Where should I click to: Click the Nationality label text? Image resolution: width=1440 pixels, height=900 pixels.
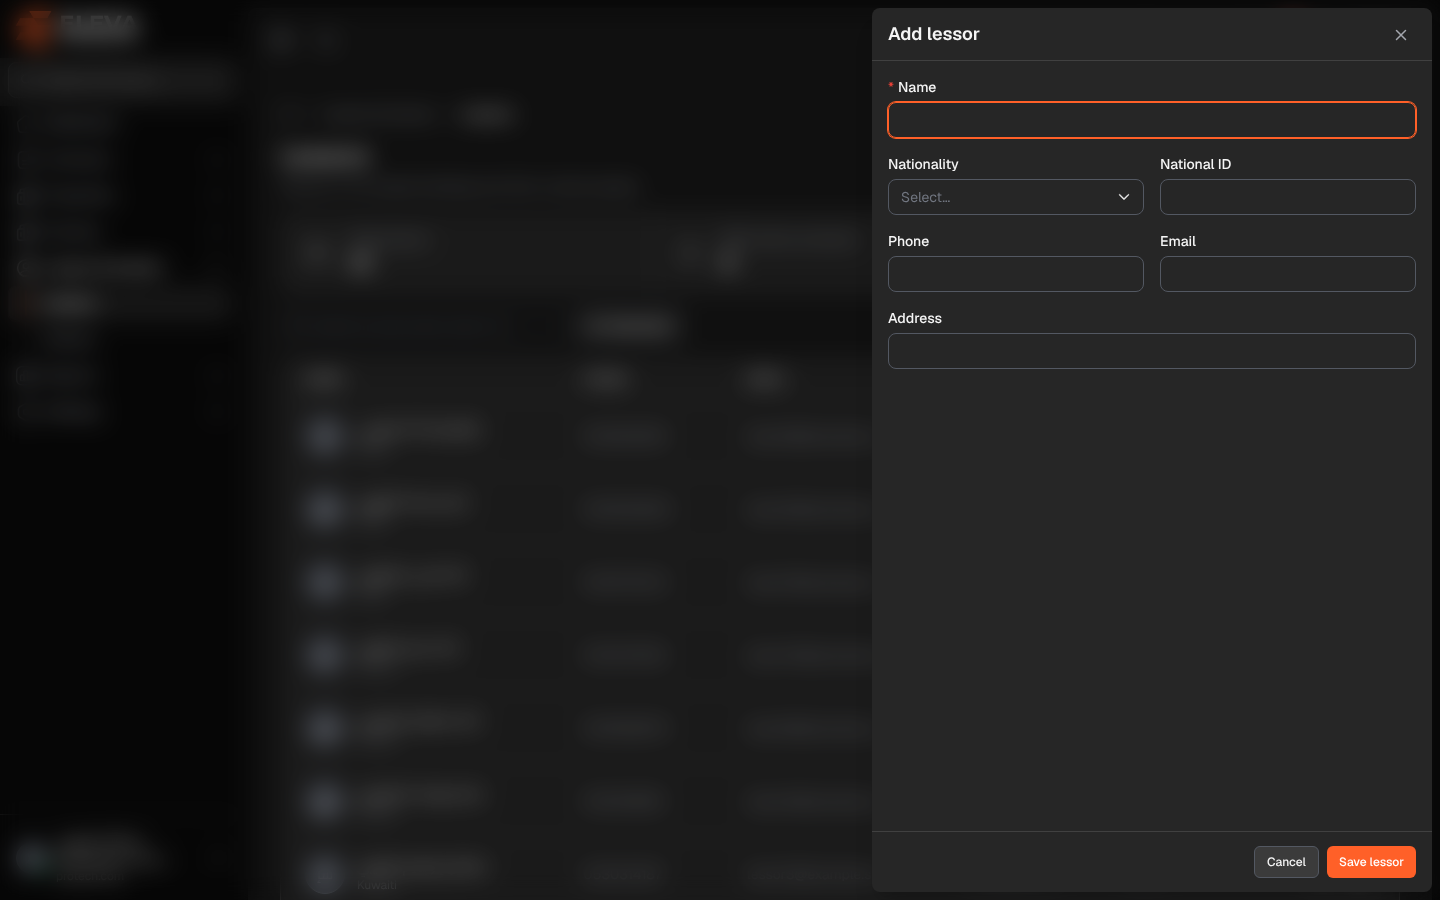923,164
